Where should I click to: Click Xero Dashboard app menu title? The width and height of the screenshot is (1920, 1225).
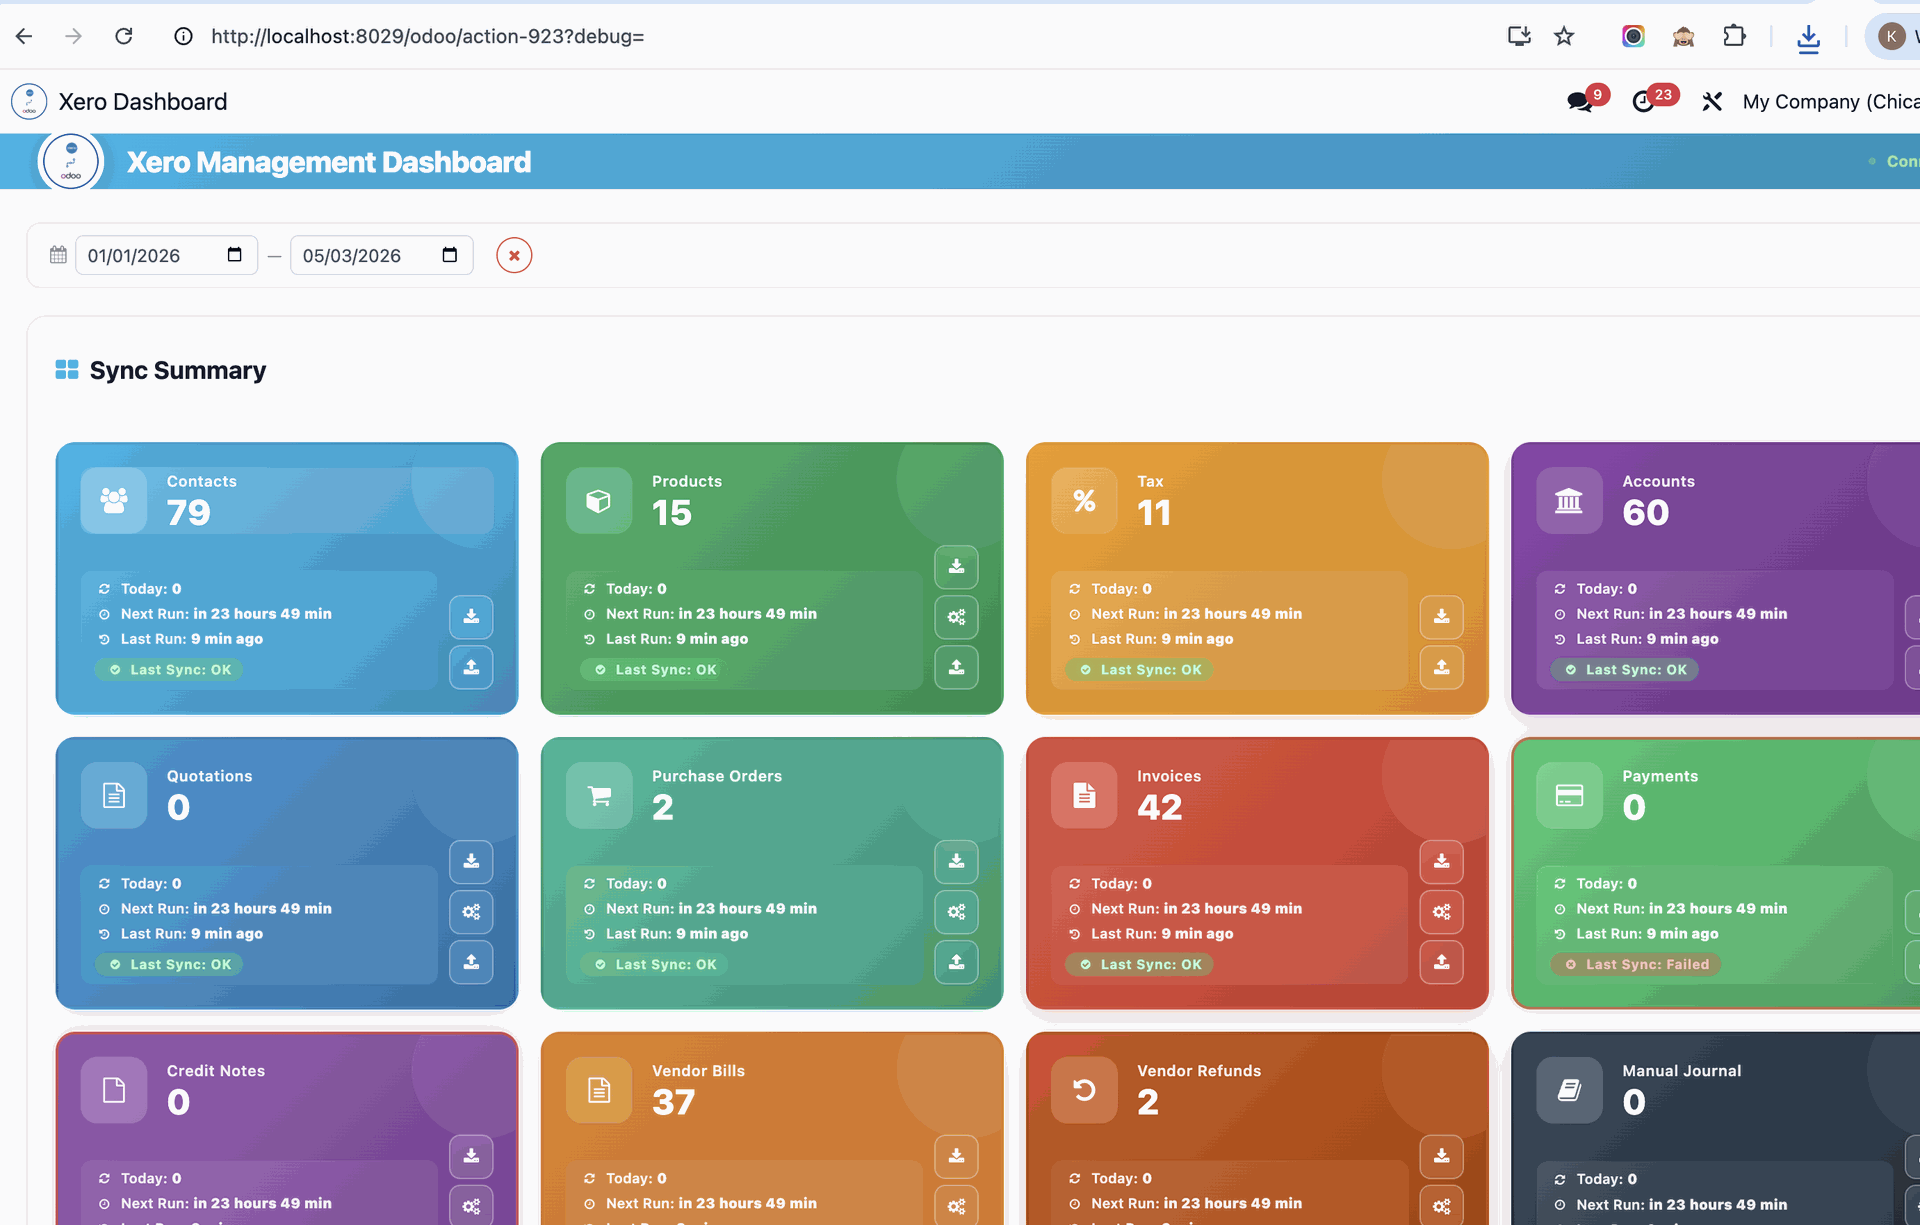click(143, 102)
